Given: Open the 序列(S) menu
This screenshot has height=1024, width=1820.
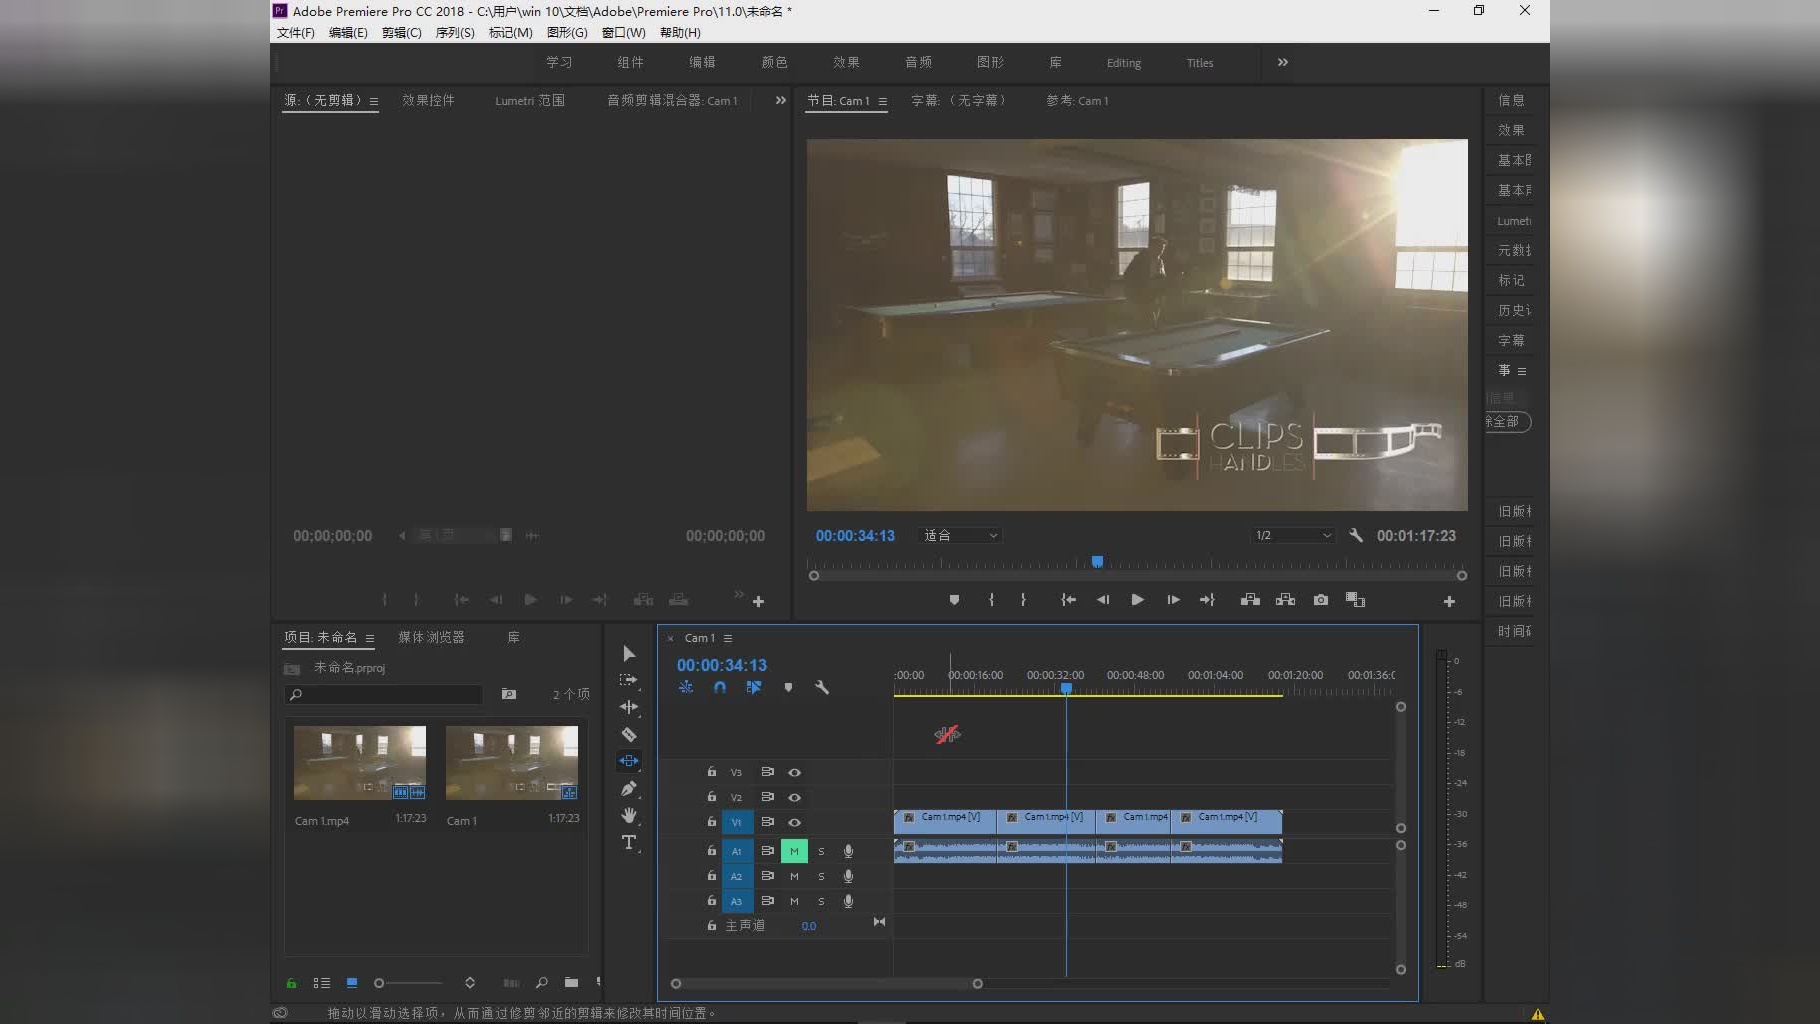Looking at the screenshot, I should click(x=455, y=33).
